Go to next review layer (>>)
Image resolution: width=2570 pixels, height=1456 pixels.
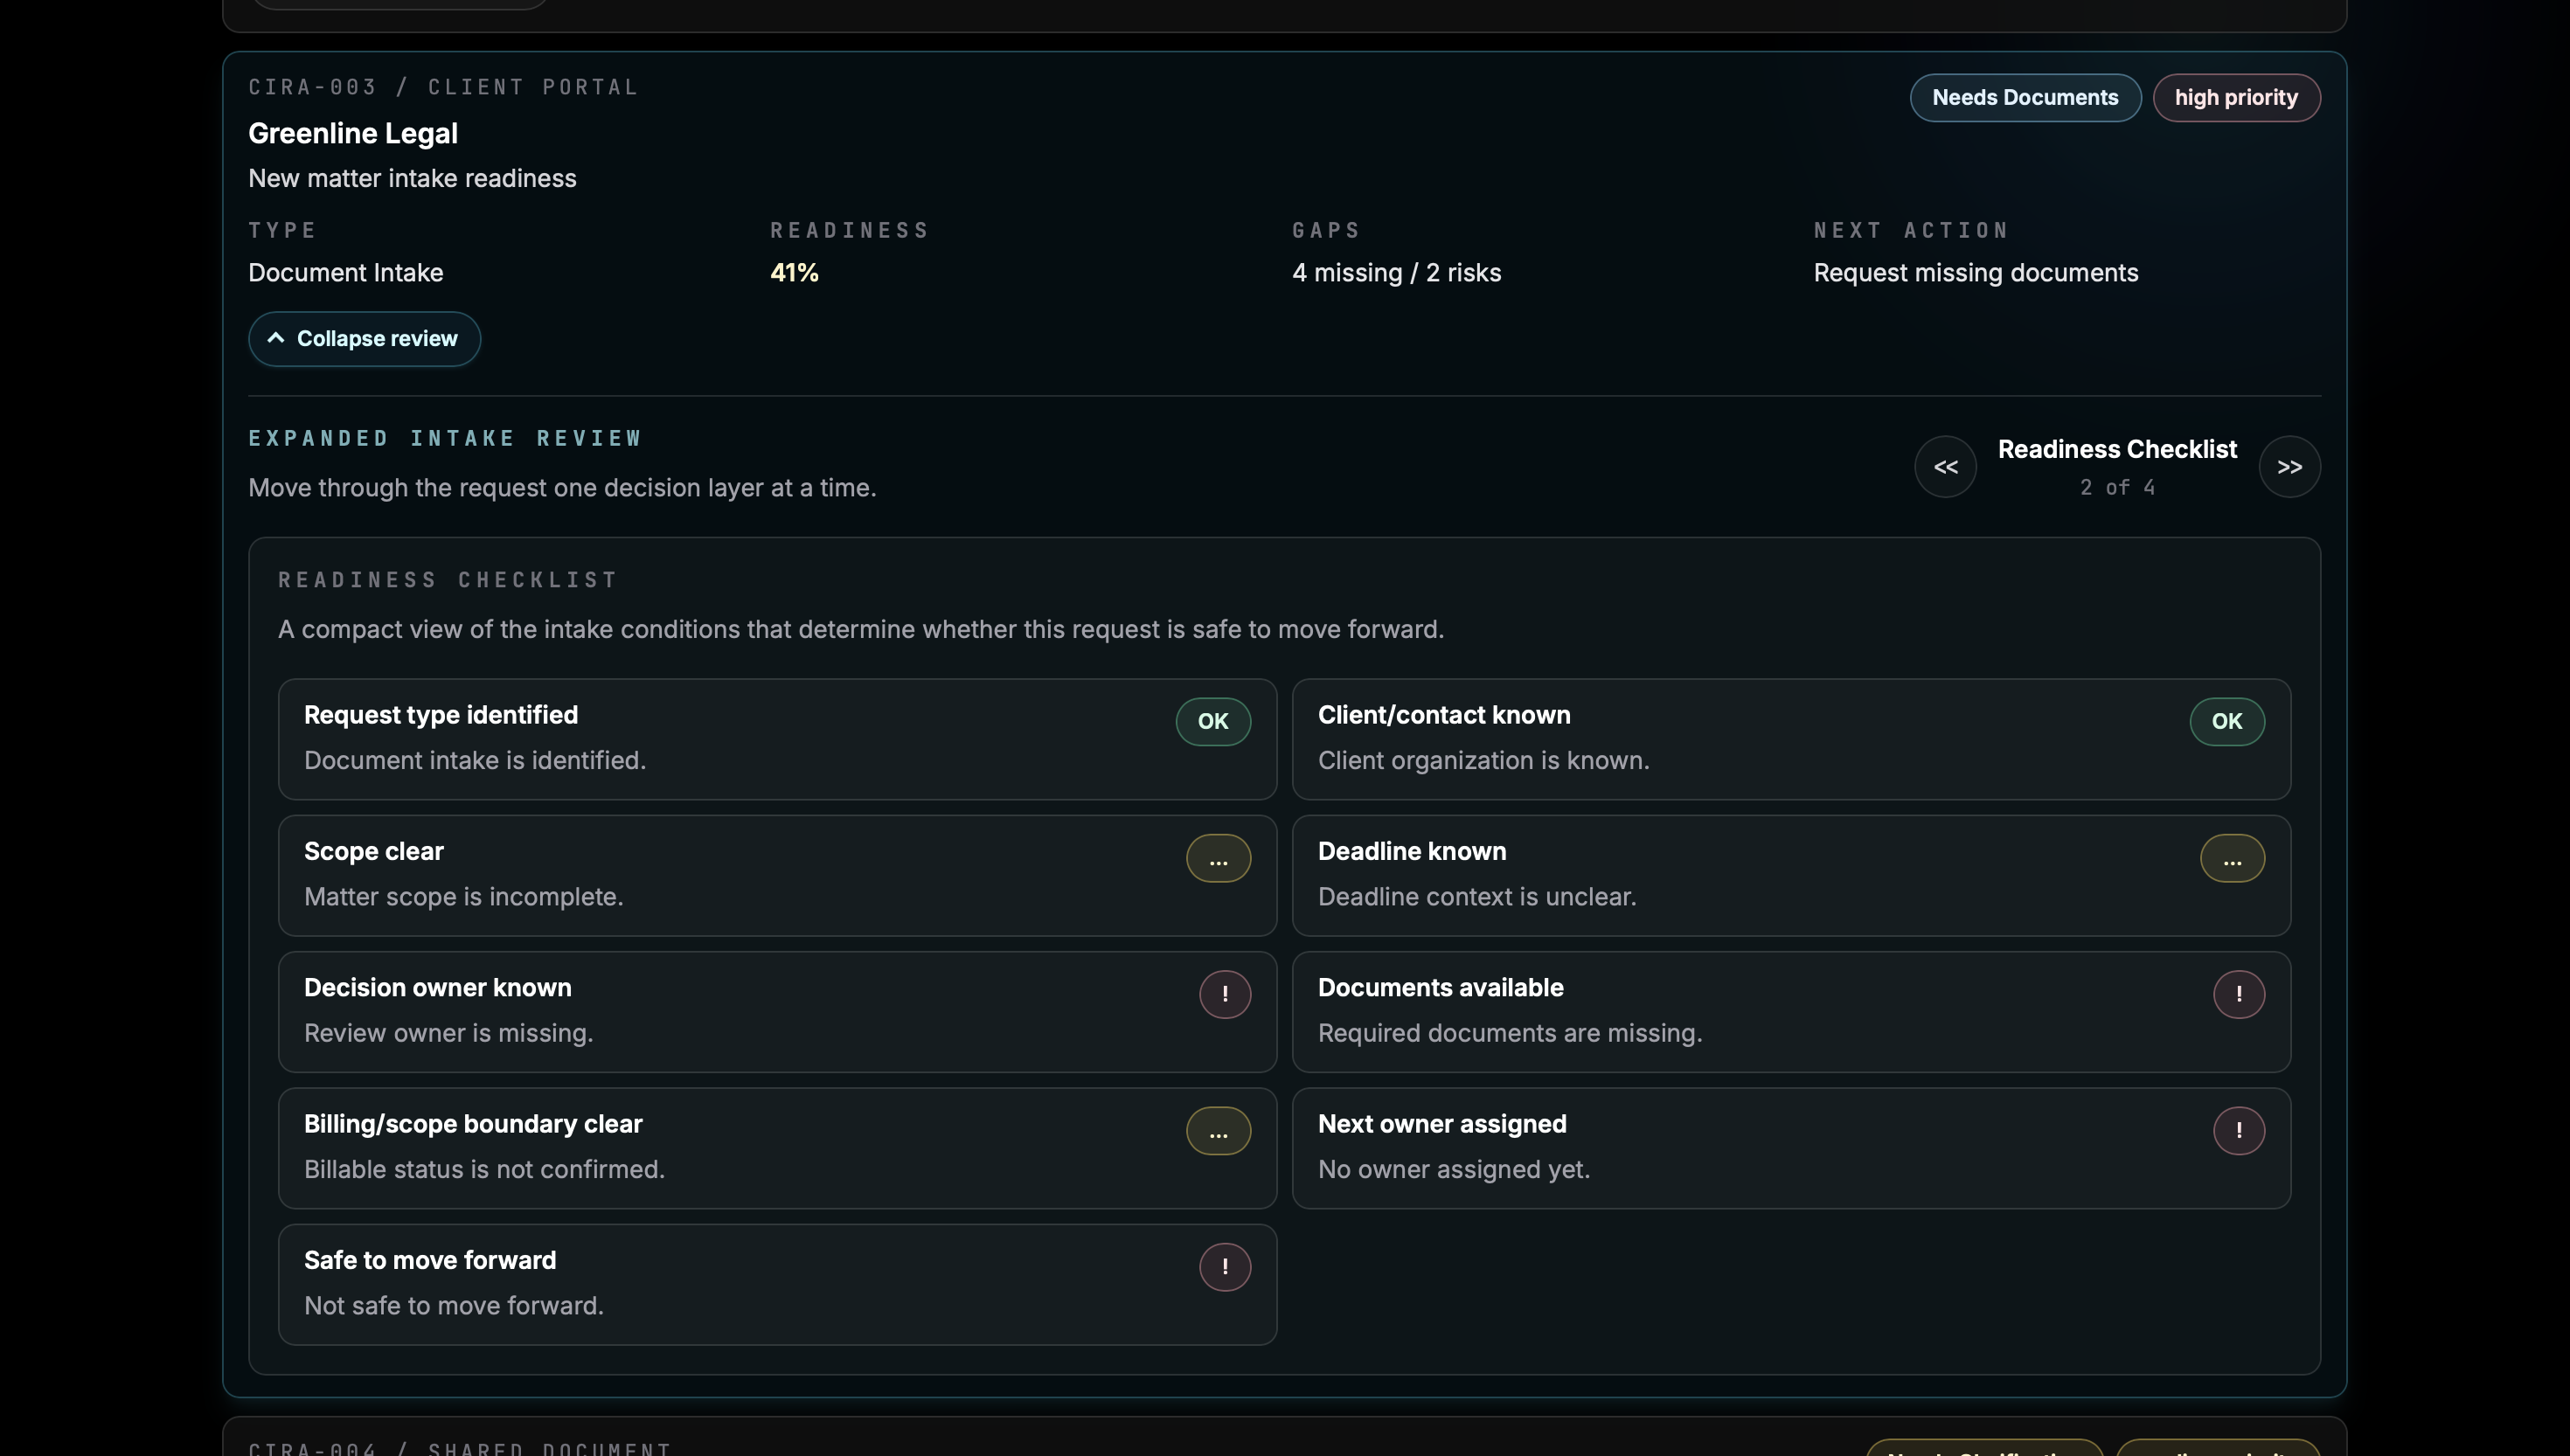[x=2289, y=467]
